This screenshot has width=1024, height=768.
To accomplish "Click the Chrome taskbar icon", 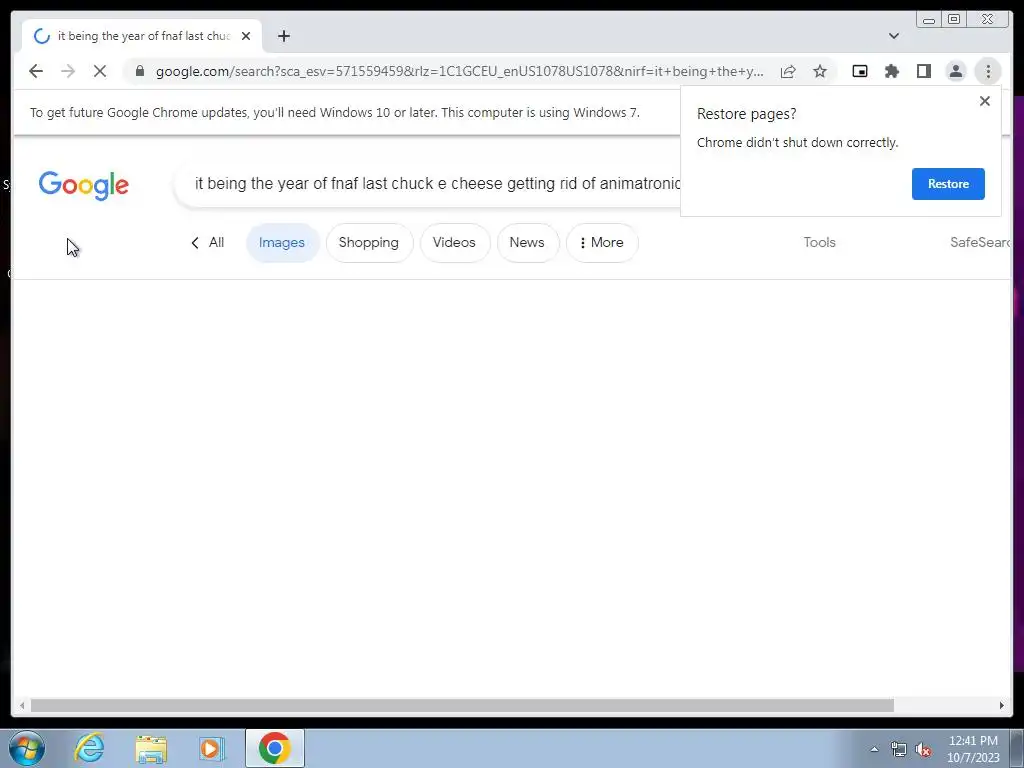I will point(275,748).
